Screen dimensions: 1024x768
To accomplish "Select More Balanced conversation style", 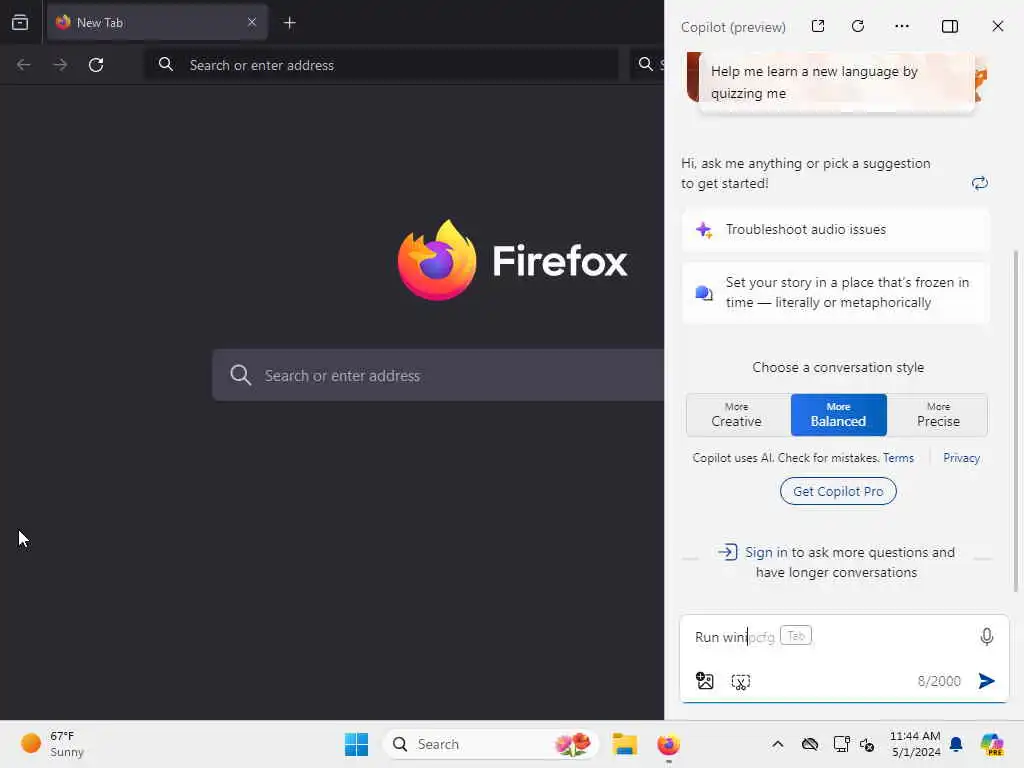I will pyautogui.click(x=839, y=415).
